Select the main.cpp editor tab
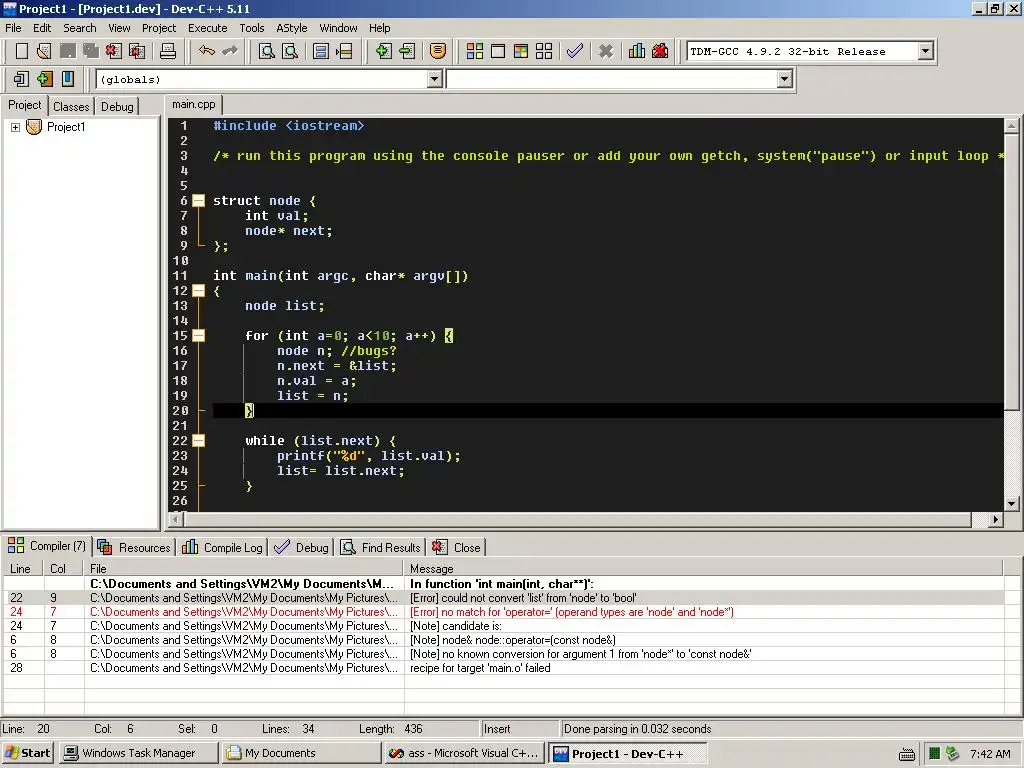This screenshot has width=1024, height=768. click(193, 104)
